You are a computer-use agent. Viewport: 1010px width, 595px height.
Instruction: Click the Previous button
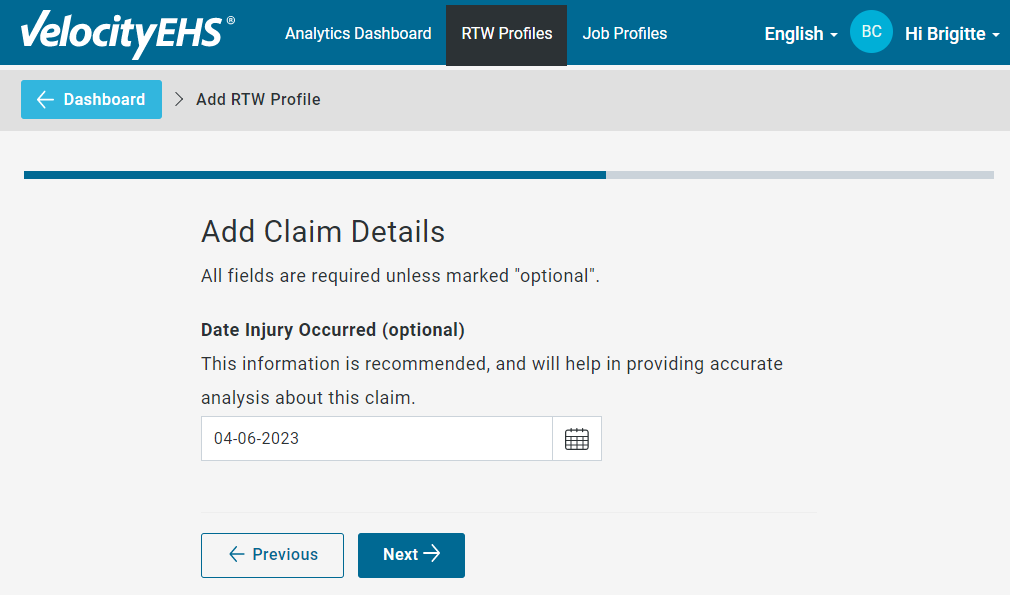click(272, 555)
